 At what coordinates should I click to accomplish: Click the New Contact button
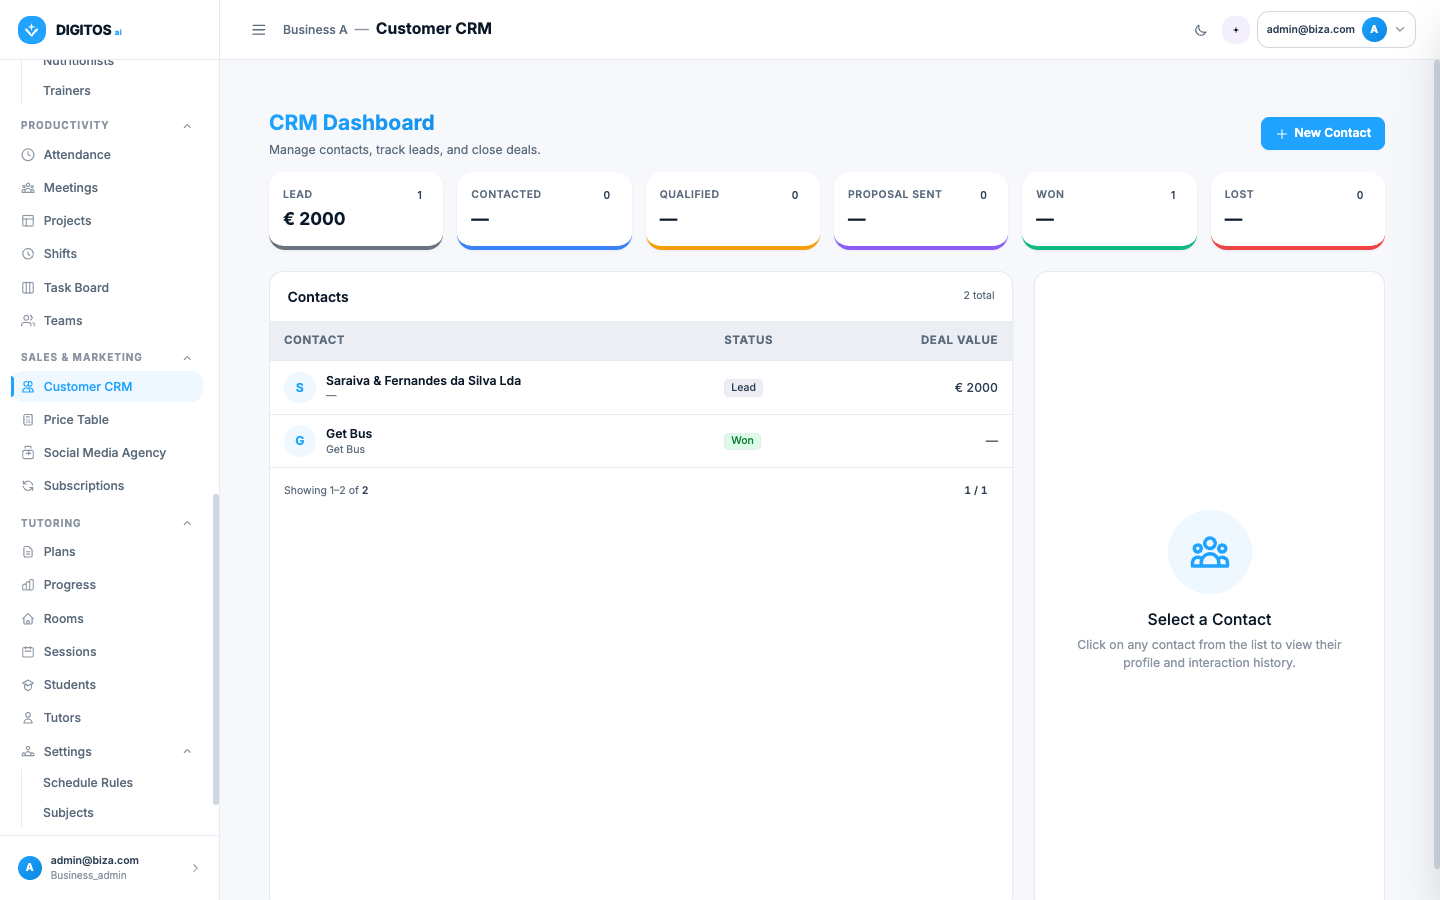point(1322,133)
